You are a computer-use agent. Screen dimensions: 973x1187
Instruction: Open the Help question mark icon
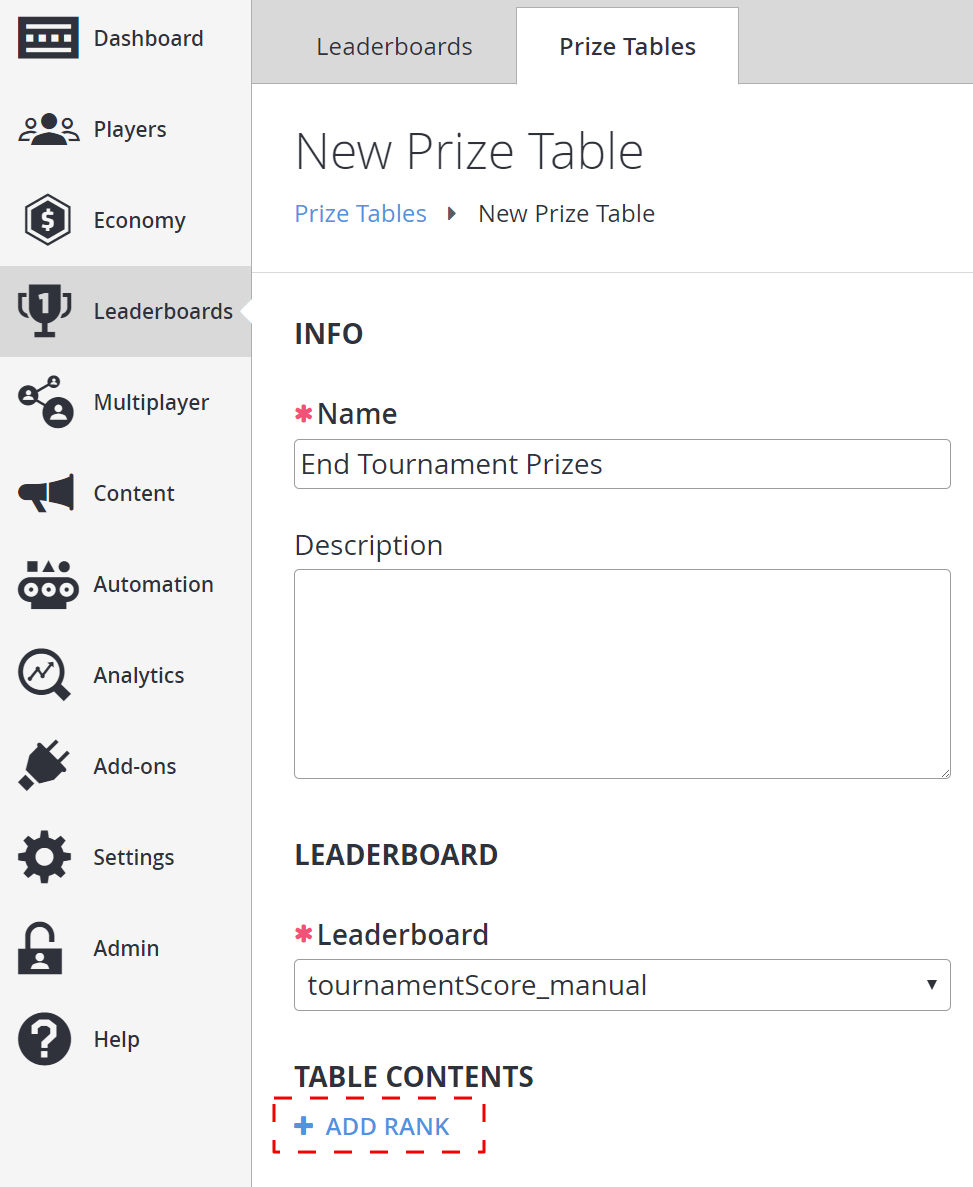click(x=45, y=1039)
